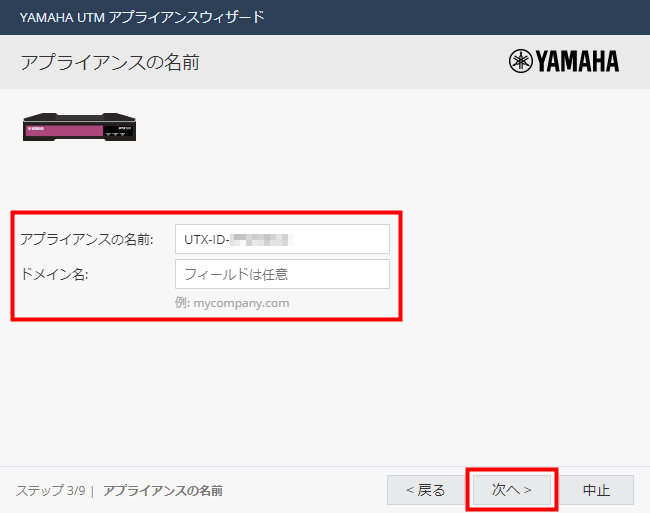Screen dimensions: 650x513
Task: Click the YAMAHA wordmark in header
Action: click(x=577, y=62)
